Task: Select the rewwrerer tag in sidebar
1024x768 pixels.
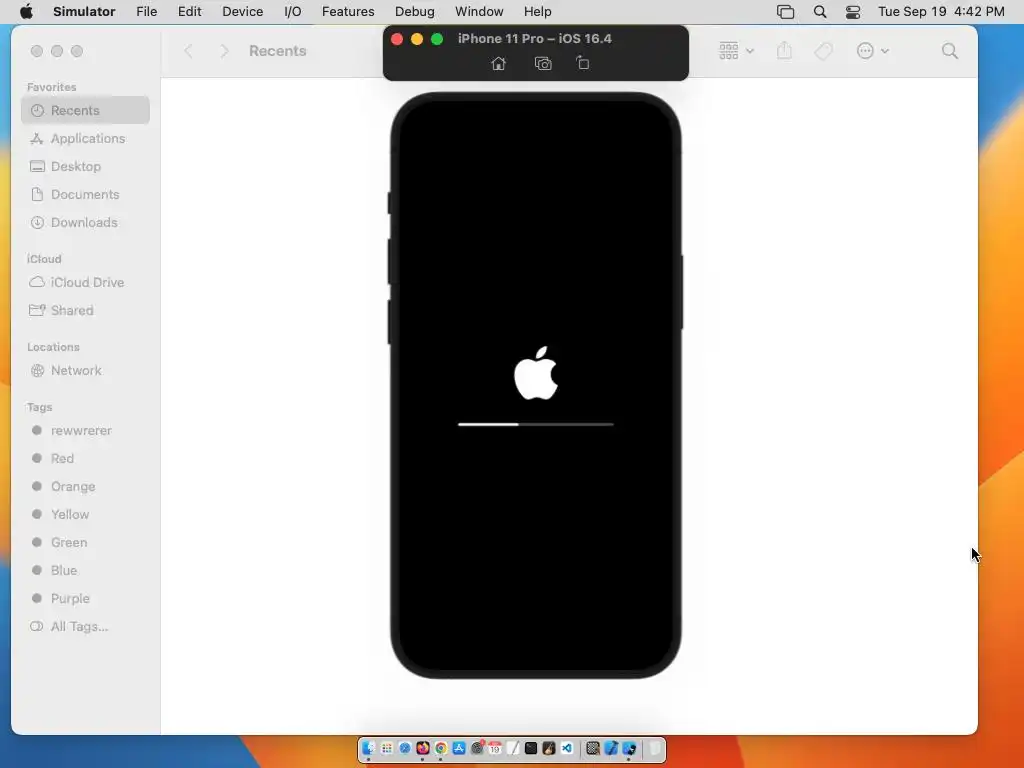Action: pos(85,430)
